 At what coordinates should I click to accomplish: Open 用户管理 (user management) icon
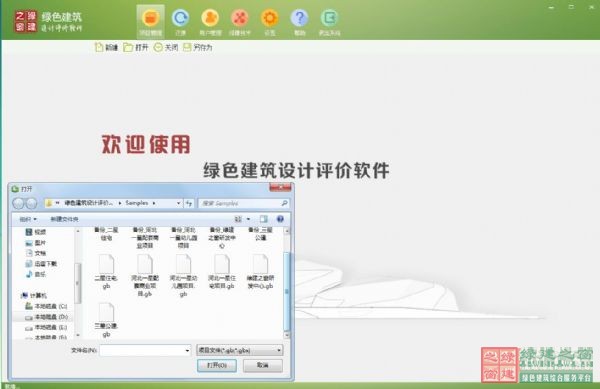tap(210, 22)
